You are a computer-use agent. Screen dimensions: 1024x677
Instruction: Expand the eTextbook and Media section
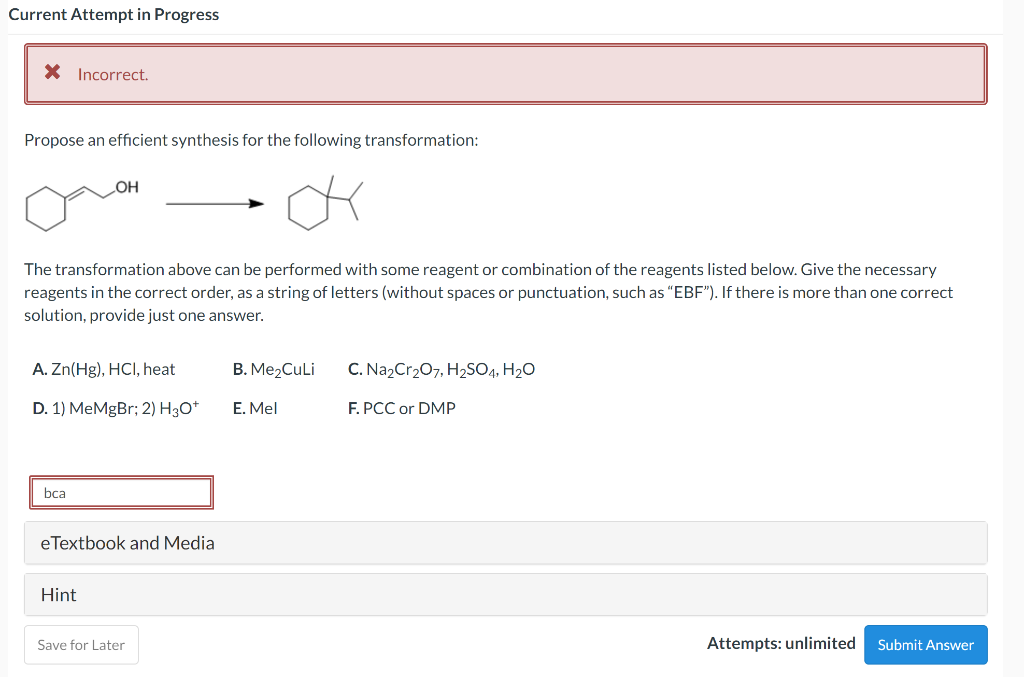(x=127, y=542)
